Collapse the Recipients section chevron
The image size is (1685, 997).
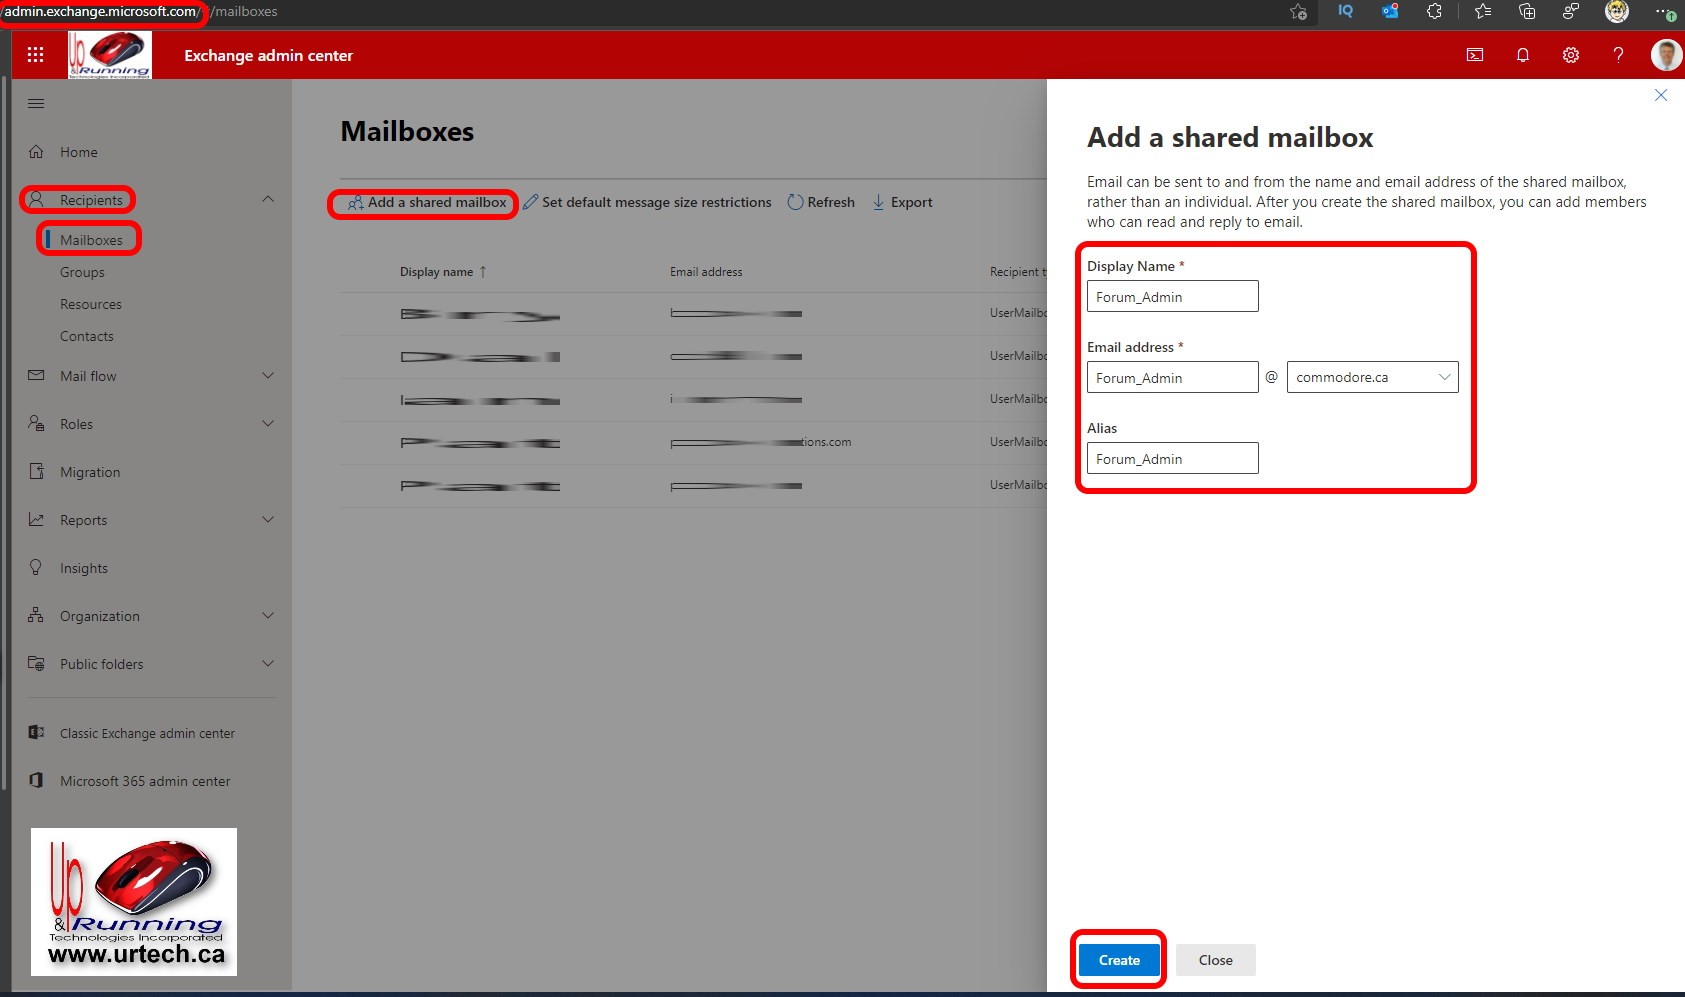[x=267, y=199]
